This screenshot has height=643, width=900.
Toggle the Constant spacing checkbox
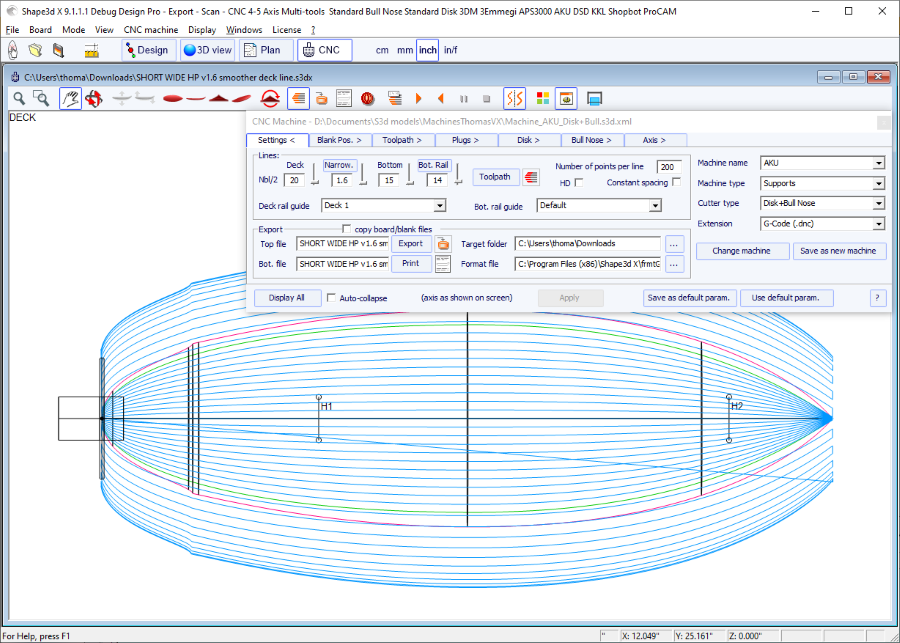677,183
